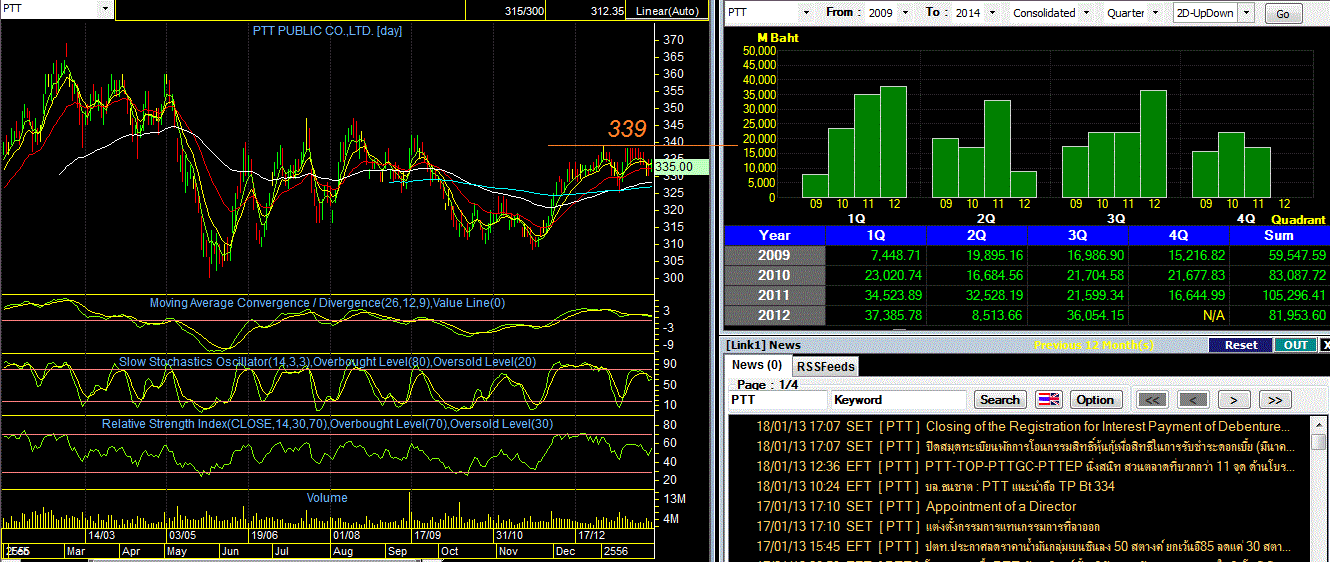Click the 335.00 current price marker
The height and width of the screenshot is (562, 1330).
pyautogui.click(x=681, y=167)
